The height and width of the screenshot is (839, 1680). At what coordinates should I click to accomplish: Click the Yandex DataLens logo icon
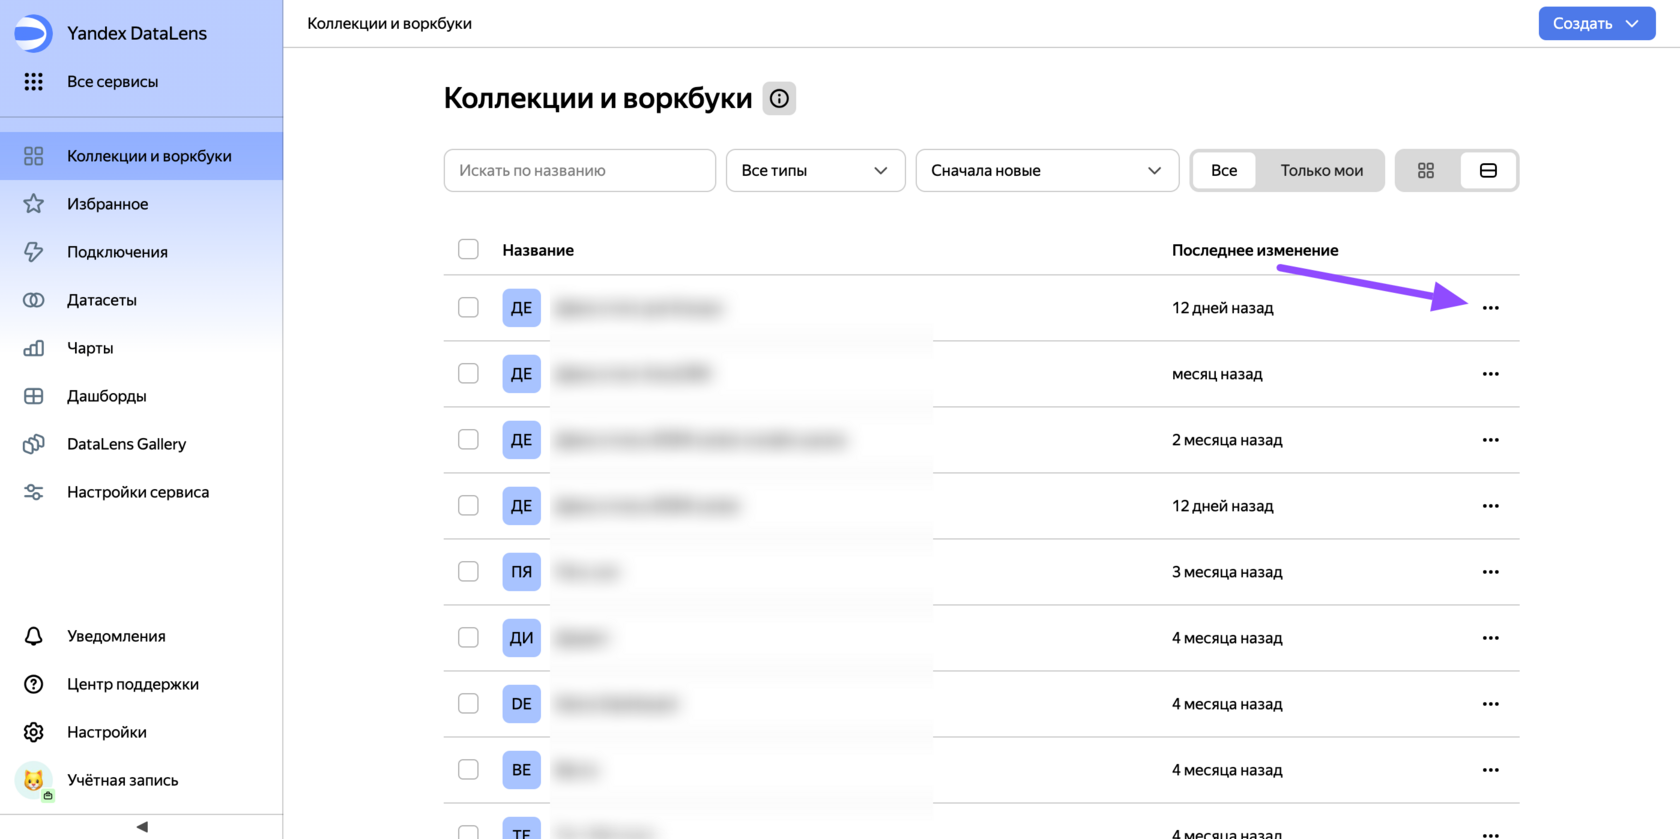(33, 33)
